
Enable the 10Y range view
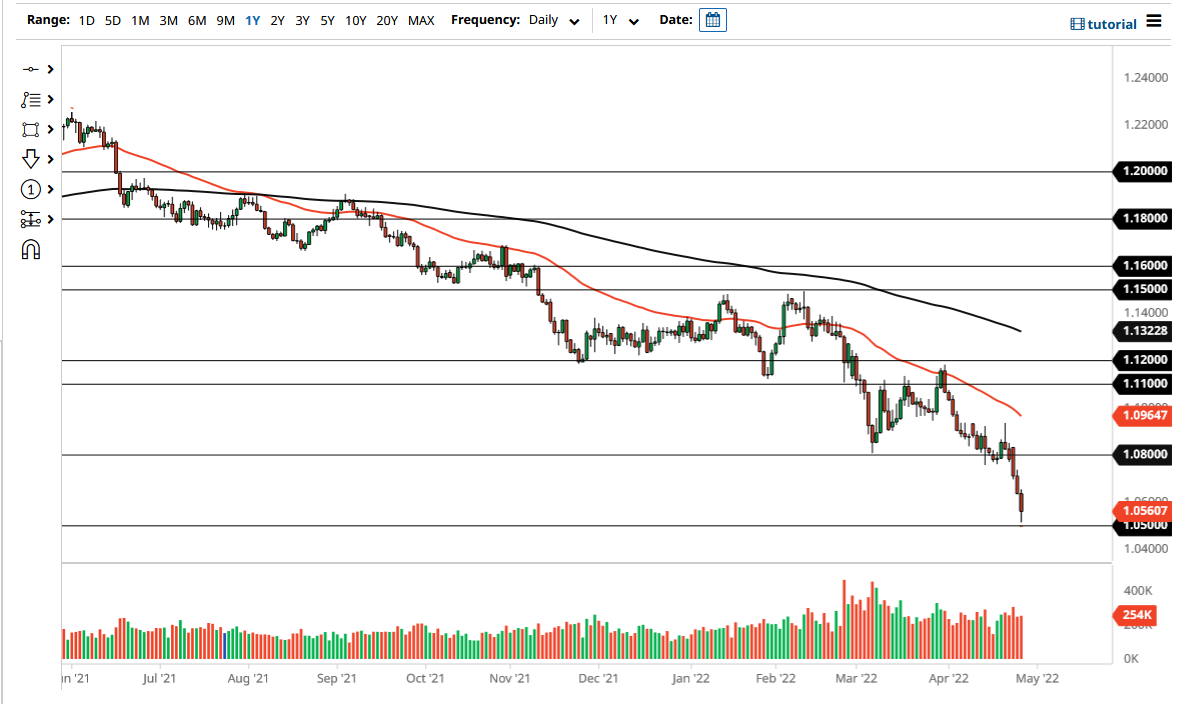tap(355, 20)
